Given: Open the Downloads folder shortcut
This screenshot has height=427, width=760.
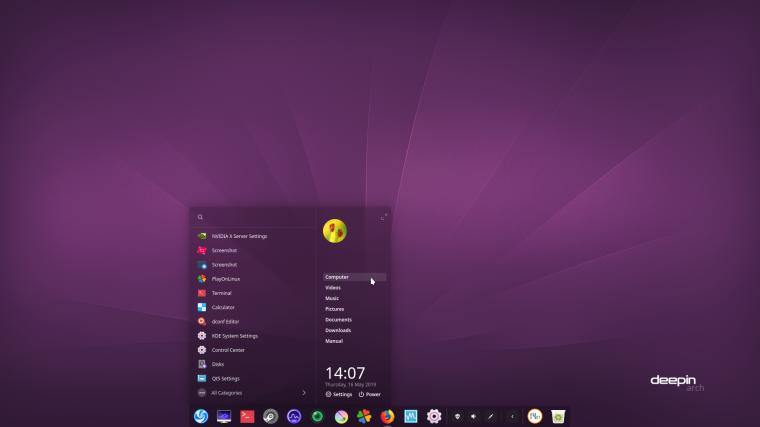Looking at the screenshot, I should (338, 330).
